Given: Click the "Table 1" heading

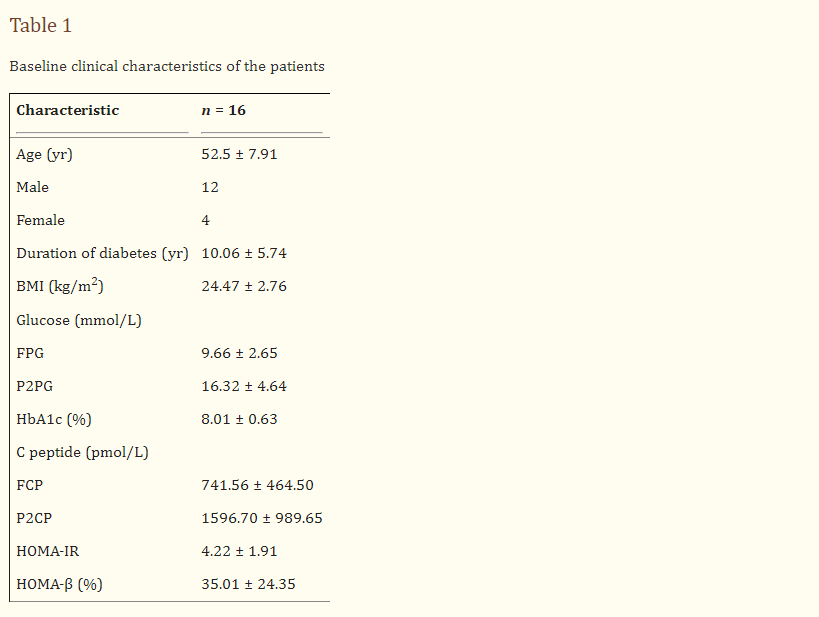Looking at the screenshot, I should pos(41,25).
